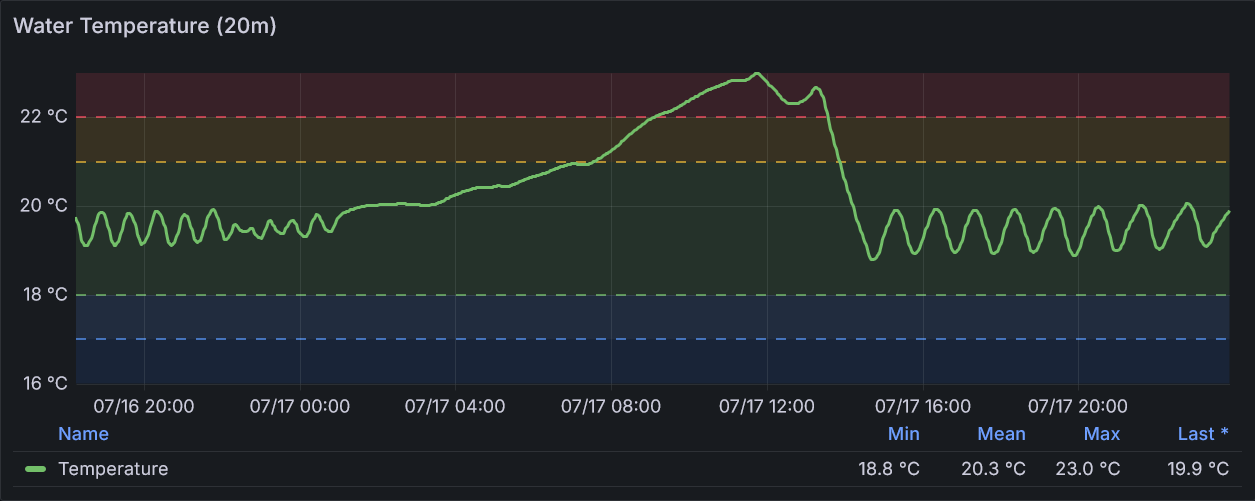This screenshot has height=501, width=1255.
Task: Select the 19.9 °C Last value
Action: pos(1198,469)
